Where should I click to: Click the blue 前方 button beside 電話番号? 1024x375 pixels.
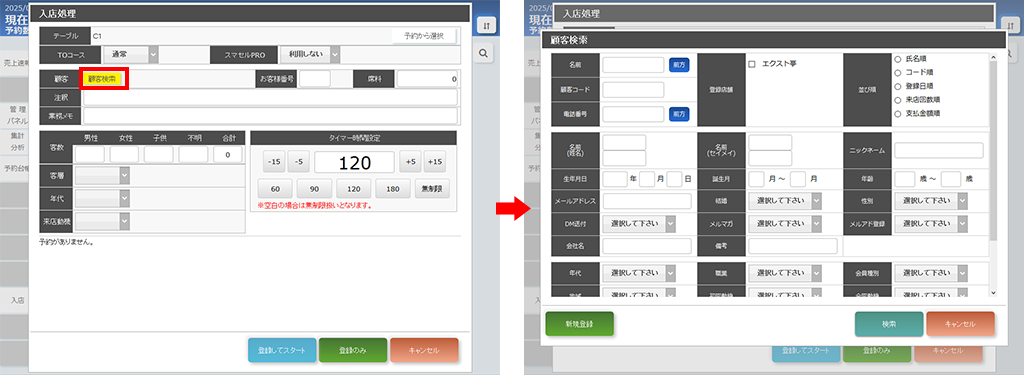[679, 114]
